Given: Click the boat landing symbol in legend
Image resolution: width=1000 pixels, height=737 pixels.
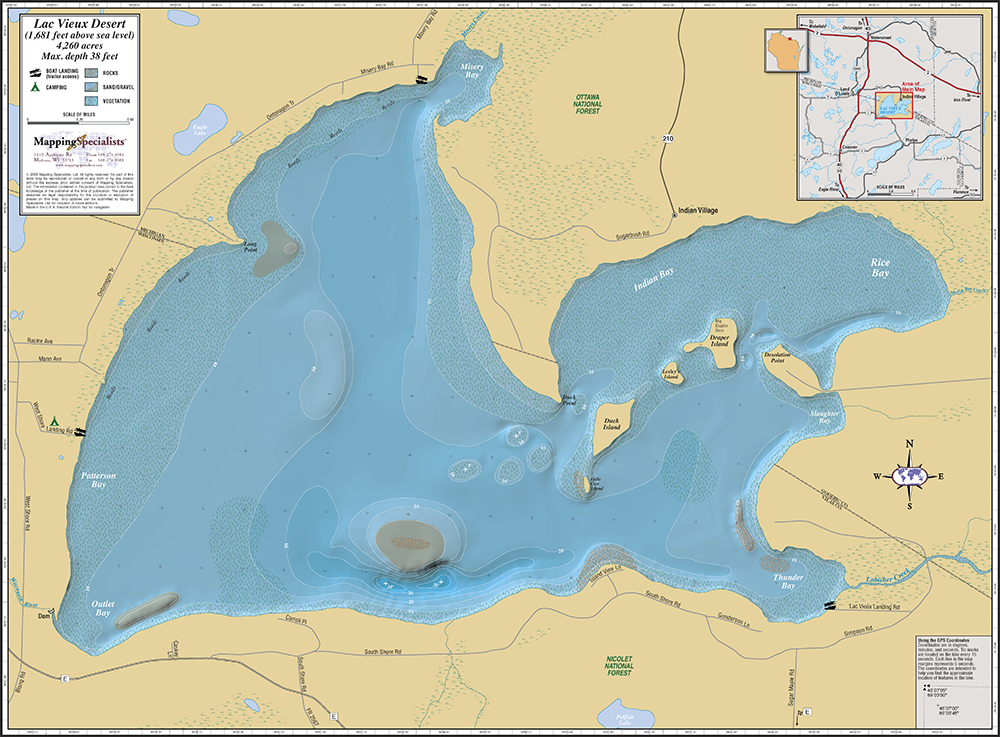Looking at the screenshot, I should [35, 72].
